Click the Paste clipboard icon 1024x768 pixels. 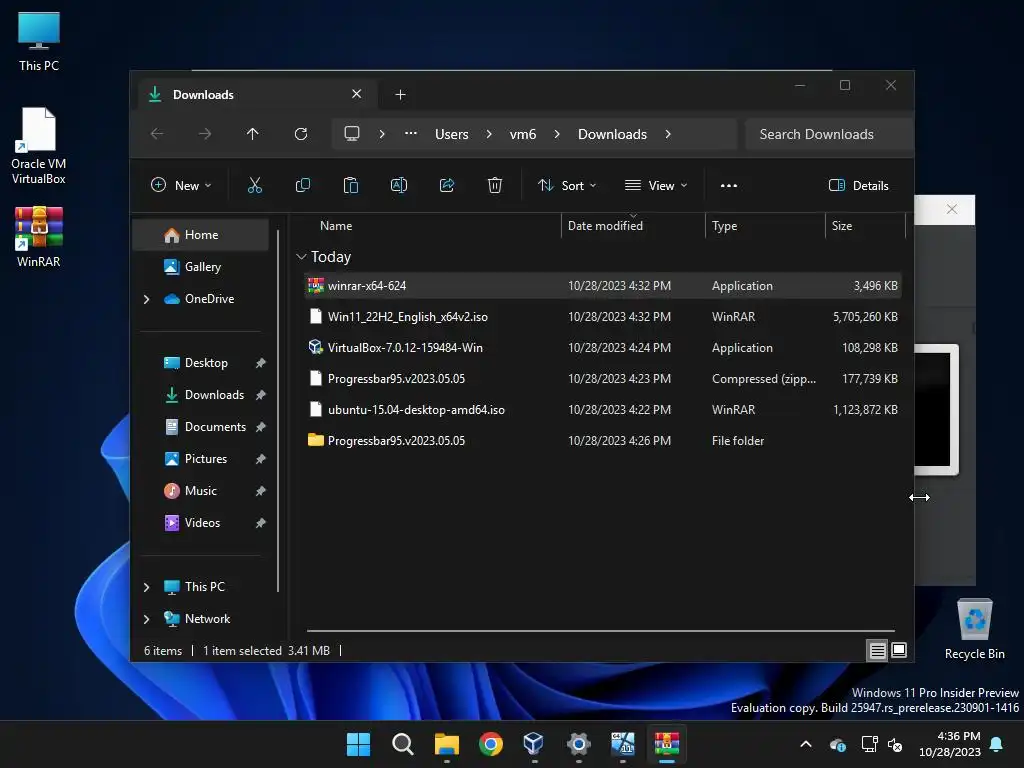click(351, 185)
